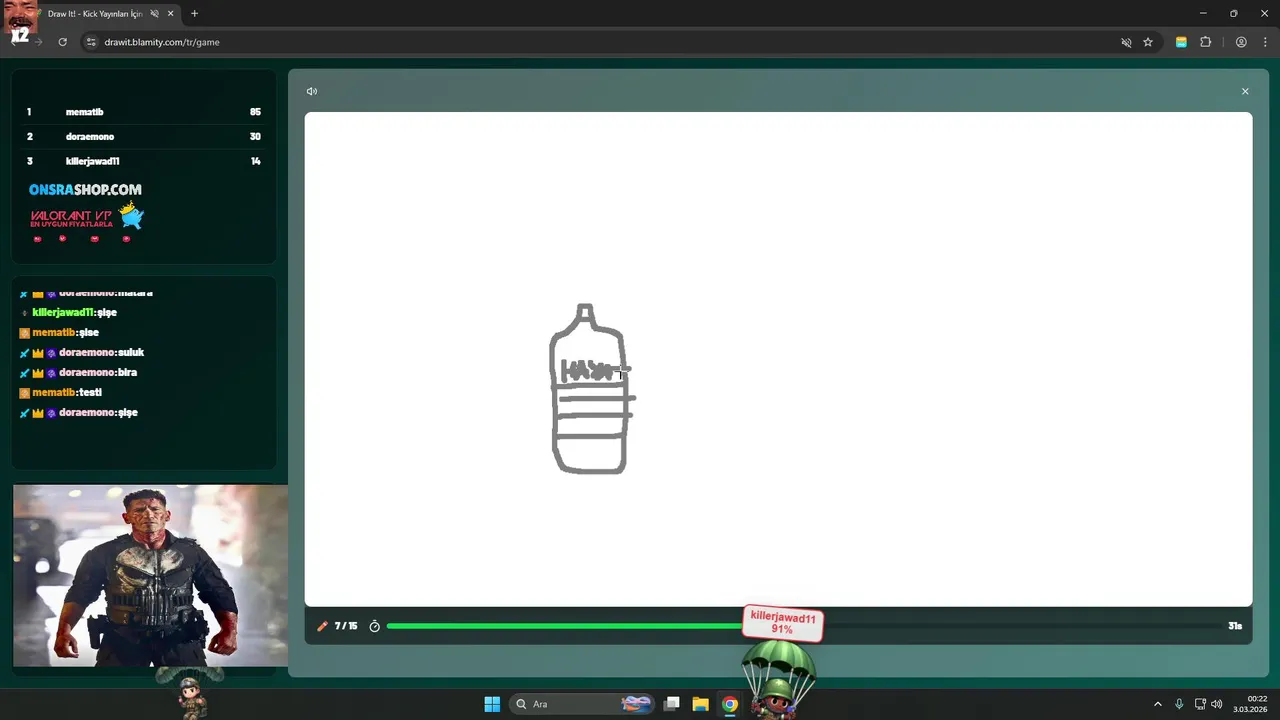The height and width of the screenshot is (720, 1280).
Task: Click the crown badge beside doraemono:suluk
Action: point(38,353)
